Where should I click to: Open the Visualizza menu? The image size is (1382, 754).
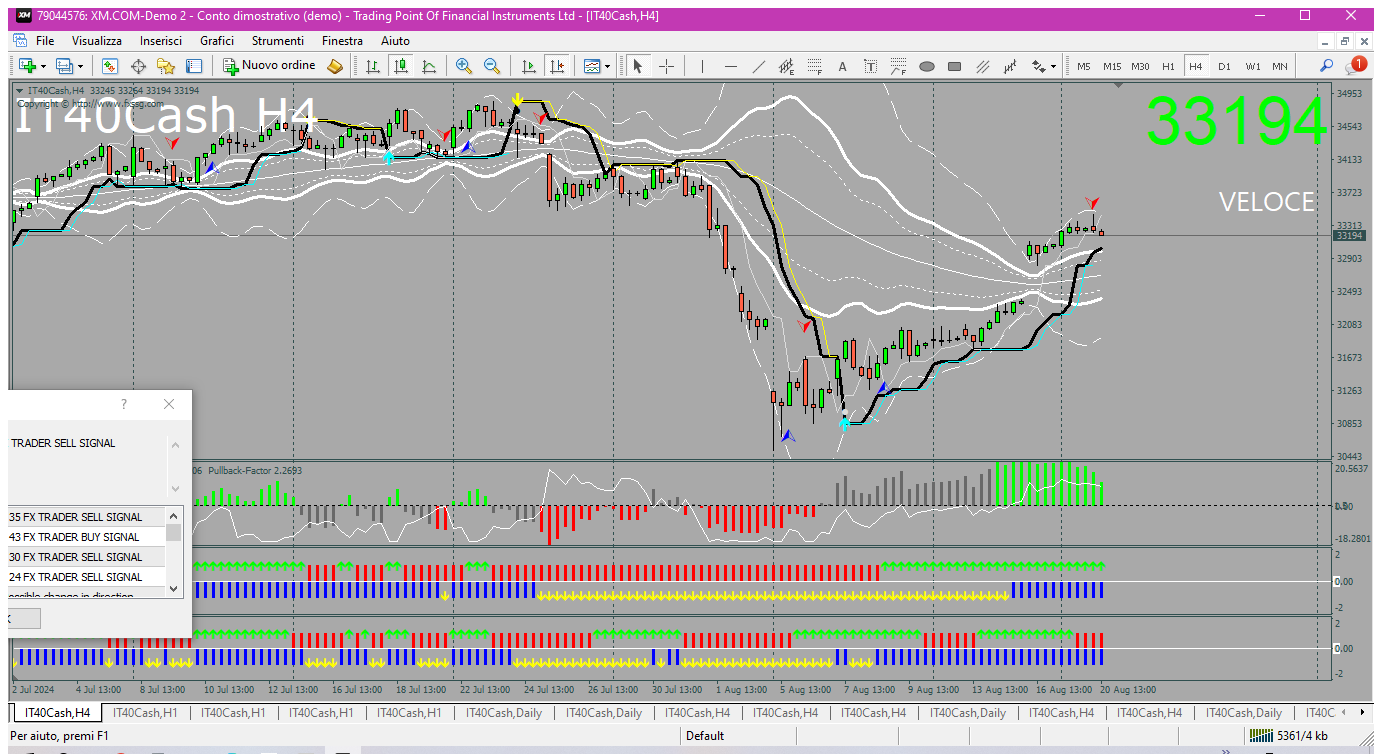pos(97,41)
